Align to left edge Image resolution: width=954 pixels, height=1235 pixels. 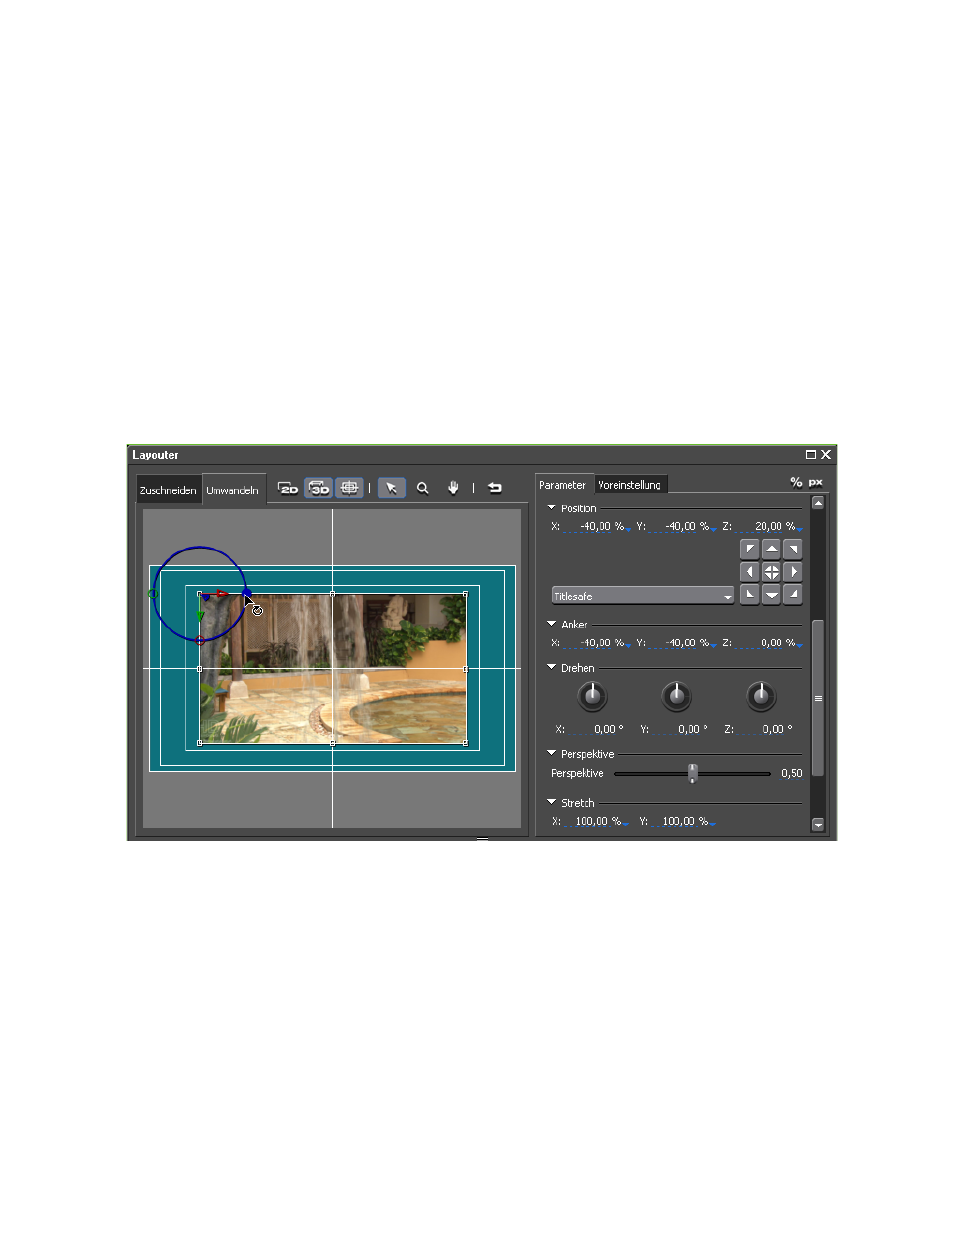tap(750, 572)
